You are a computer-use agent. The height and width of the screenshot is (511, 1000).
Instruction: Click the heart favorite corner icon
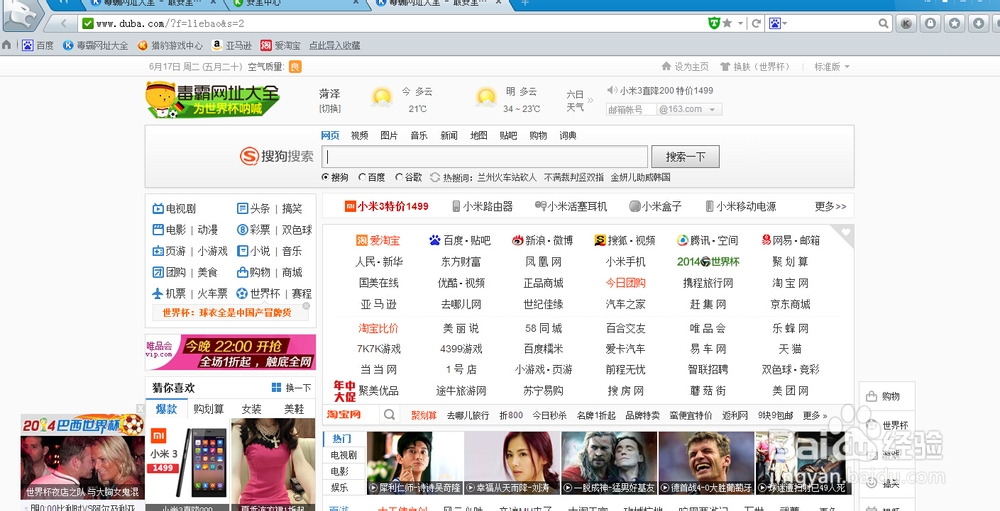846,233
